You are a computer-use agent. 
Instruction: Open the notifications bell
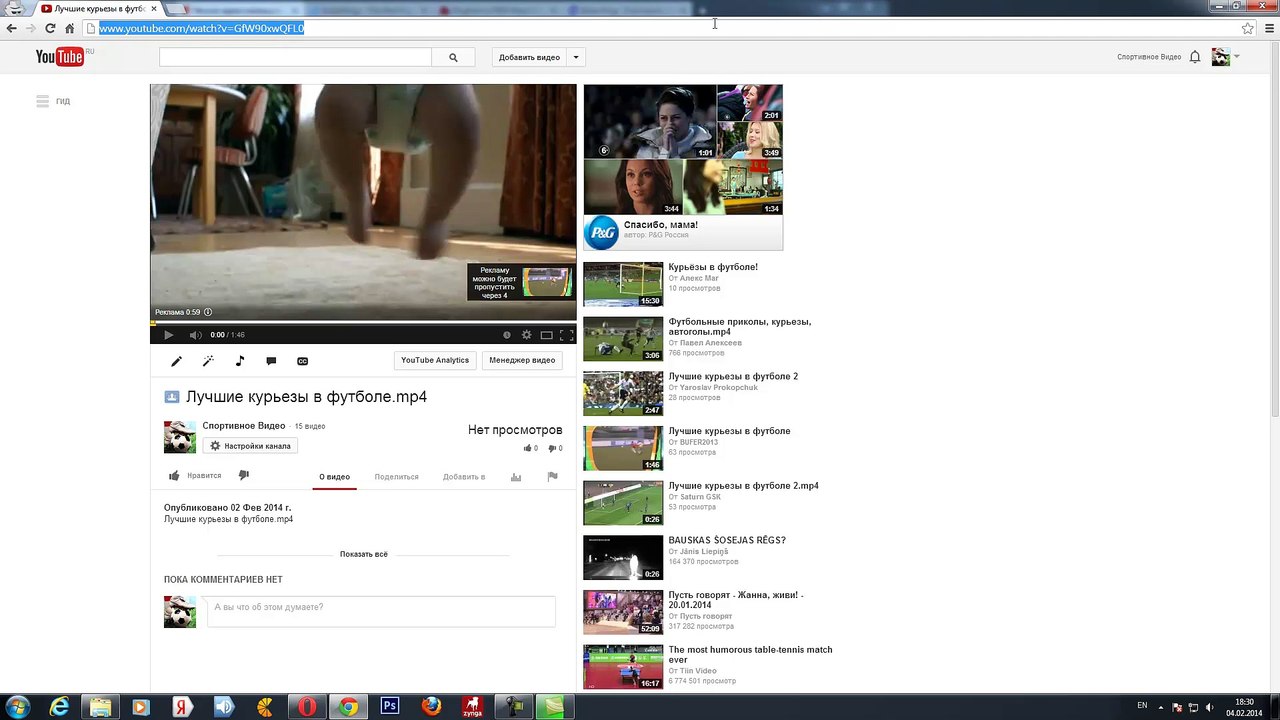point(1195,57)
